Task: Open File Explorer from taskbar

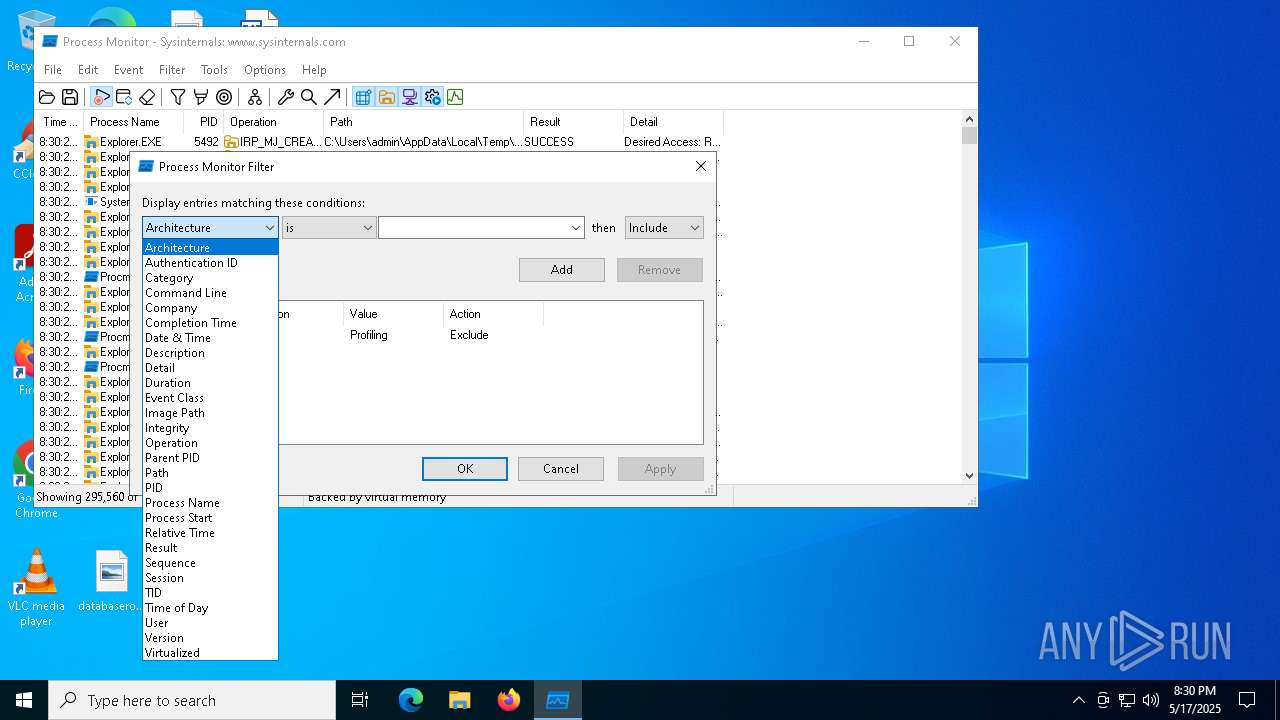Action: [460, 700]
